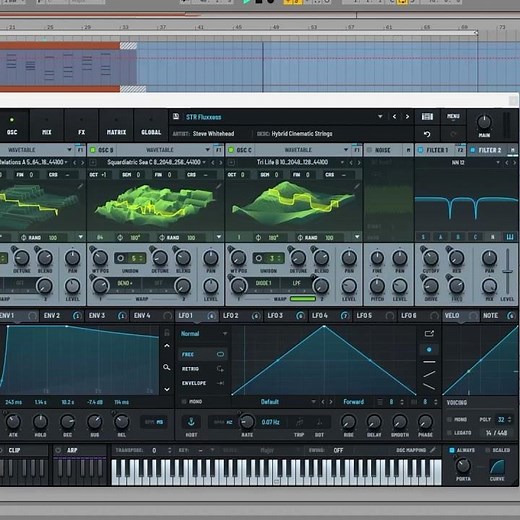The width and height of the screenshot is (520, 520).
Task: Expand OSC C unison options arrow
Action: point(357,237)
